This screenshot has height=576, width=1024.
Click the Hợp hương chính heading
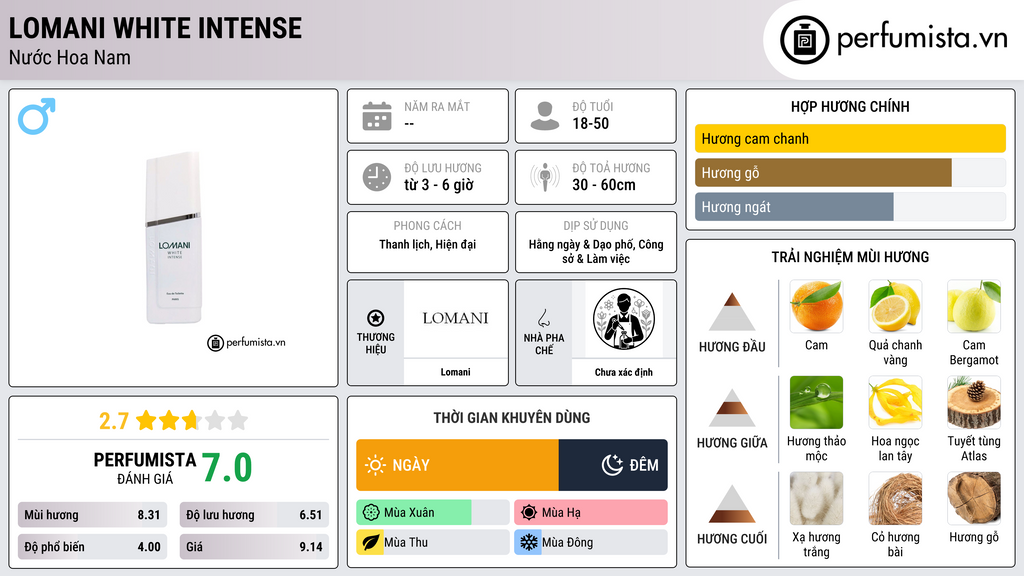(850, 106)
